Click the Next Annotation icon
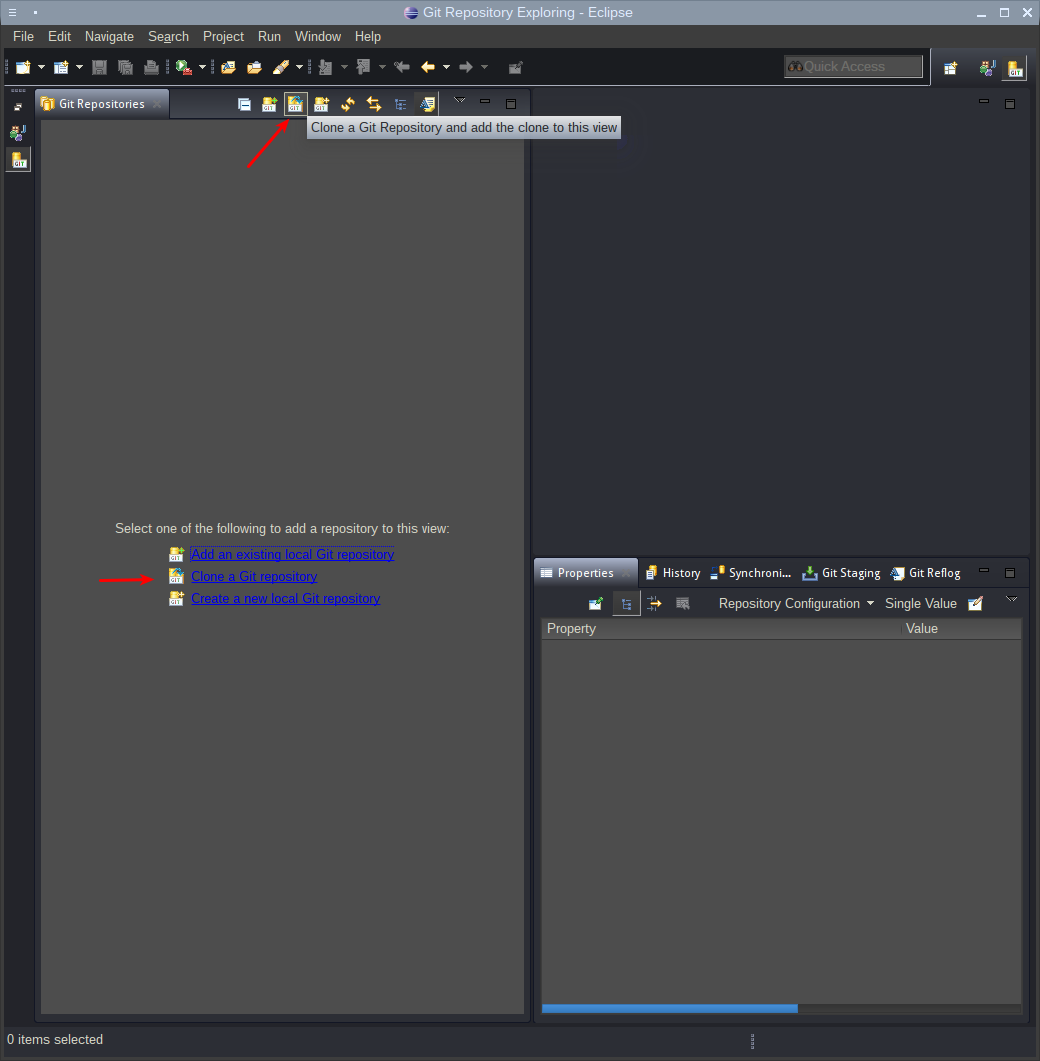 (325, 67)
